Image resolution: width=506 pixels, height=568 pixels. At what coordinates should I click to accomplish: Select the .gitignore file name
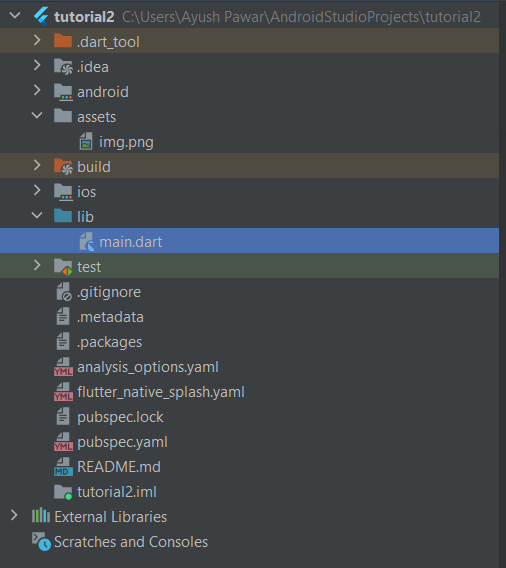pos(109,292)
